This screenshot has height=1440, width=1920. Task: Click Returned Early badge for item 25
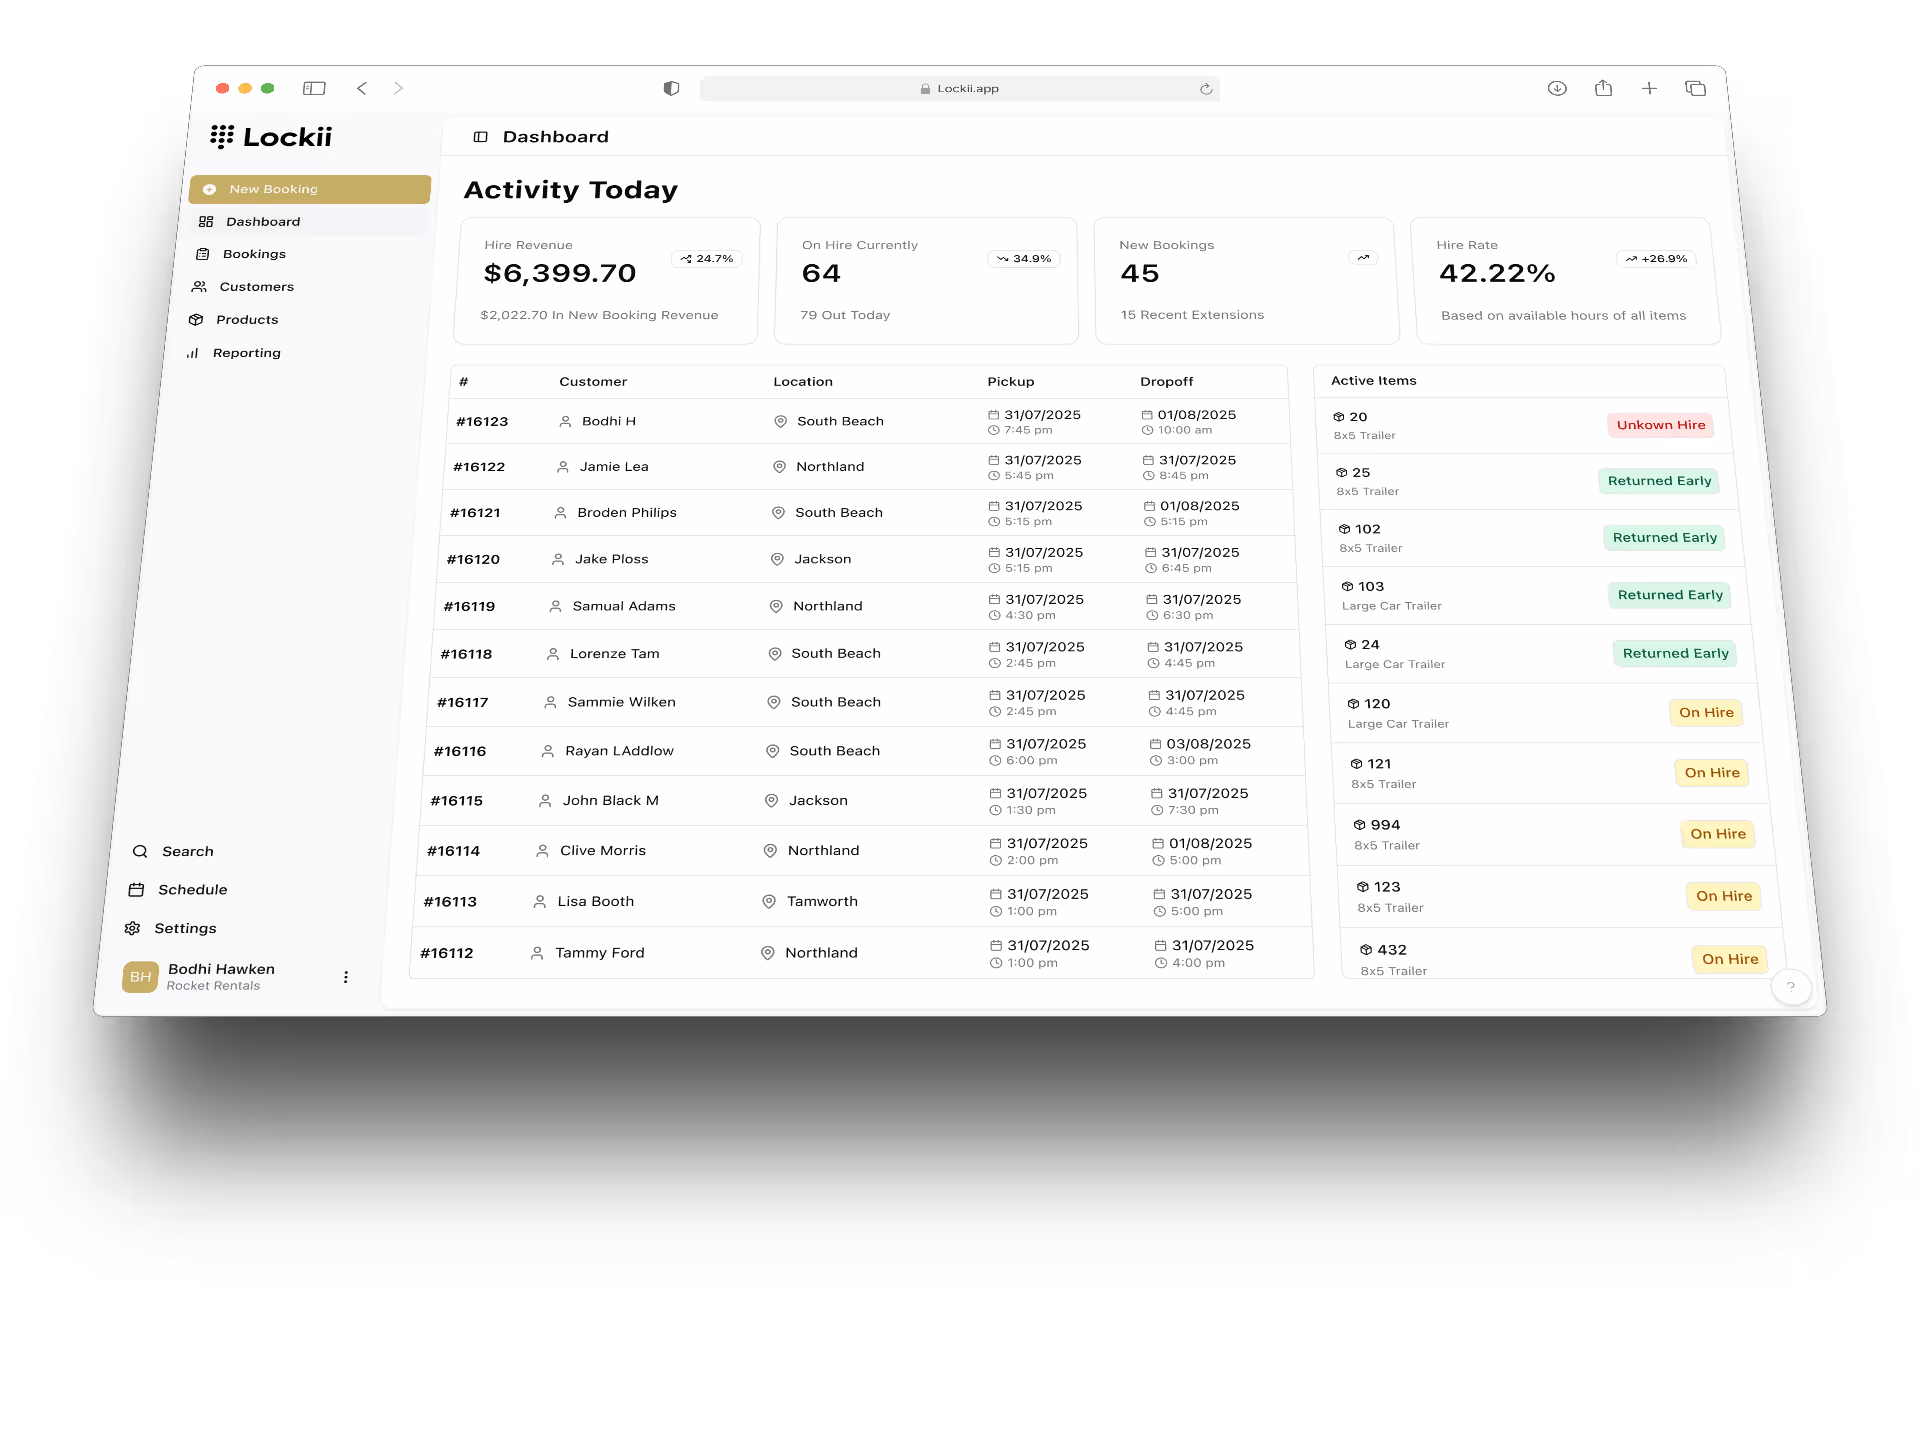tap(1659, 481)
